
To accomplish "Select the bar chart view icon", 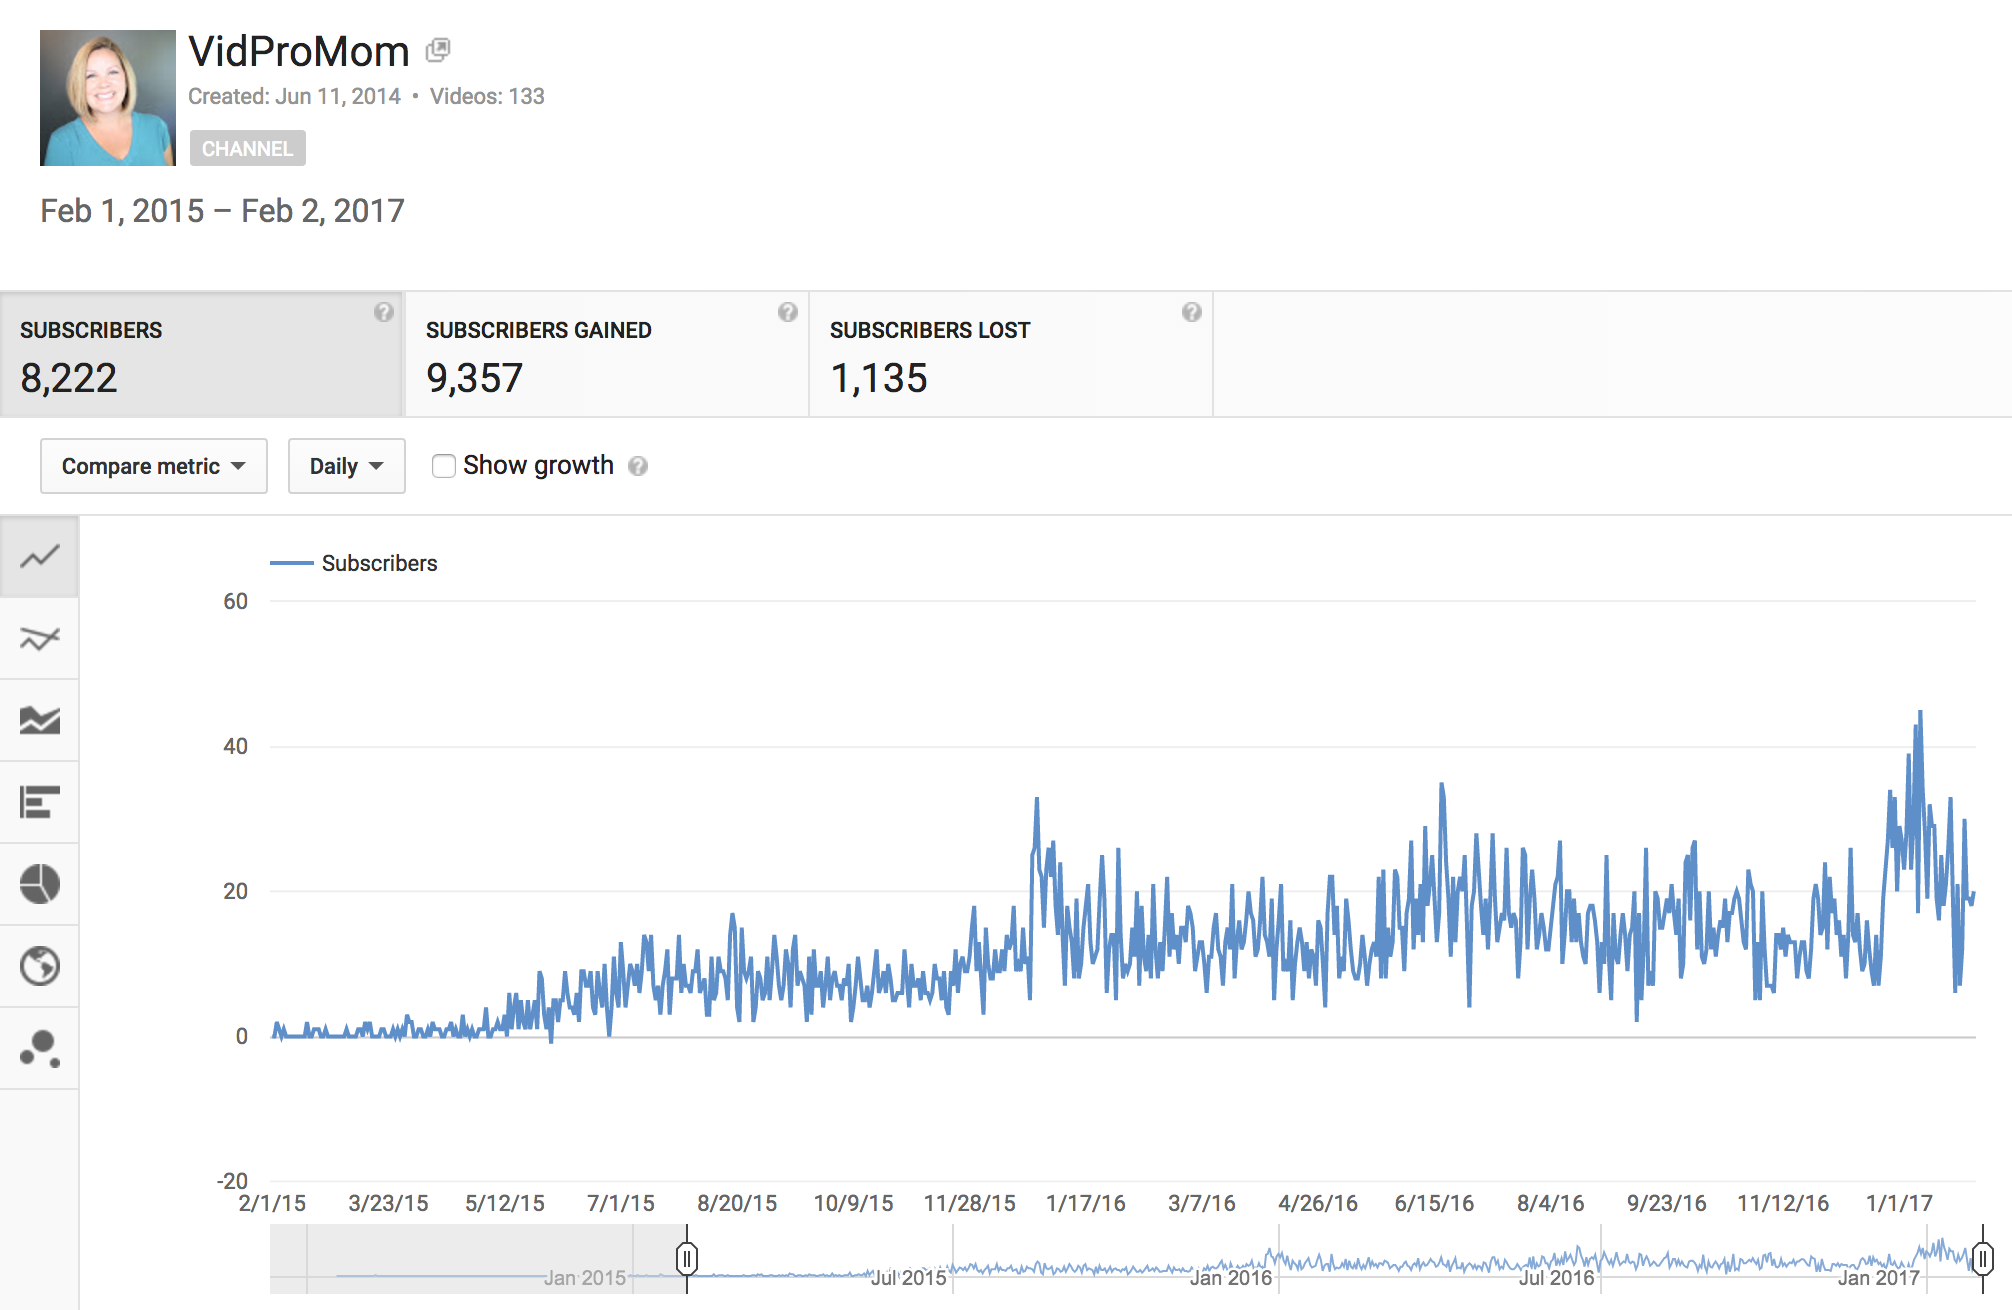I will point(40,803).
